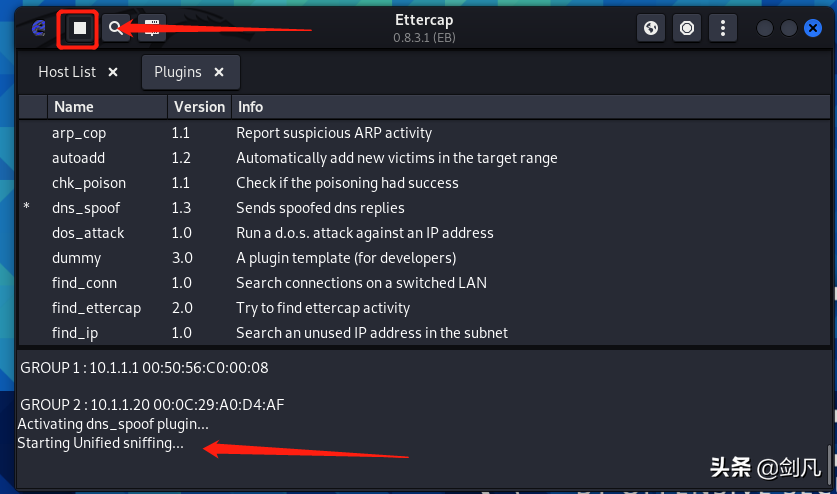Close the Host List tab
Viewport: 837px width, 494px height.
coord(113,72)
